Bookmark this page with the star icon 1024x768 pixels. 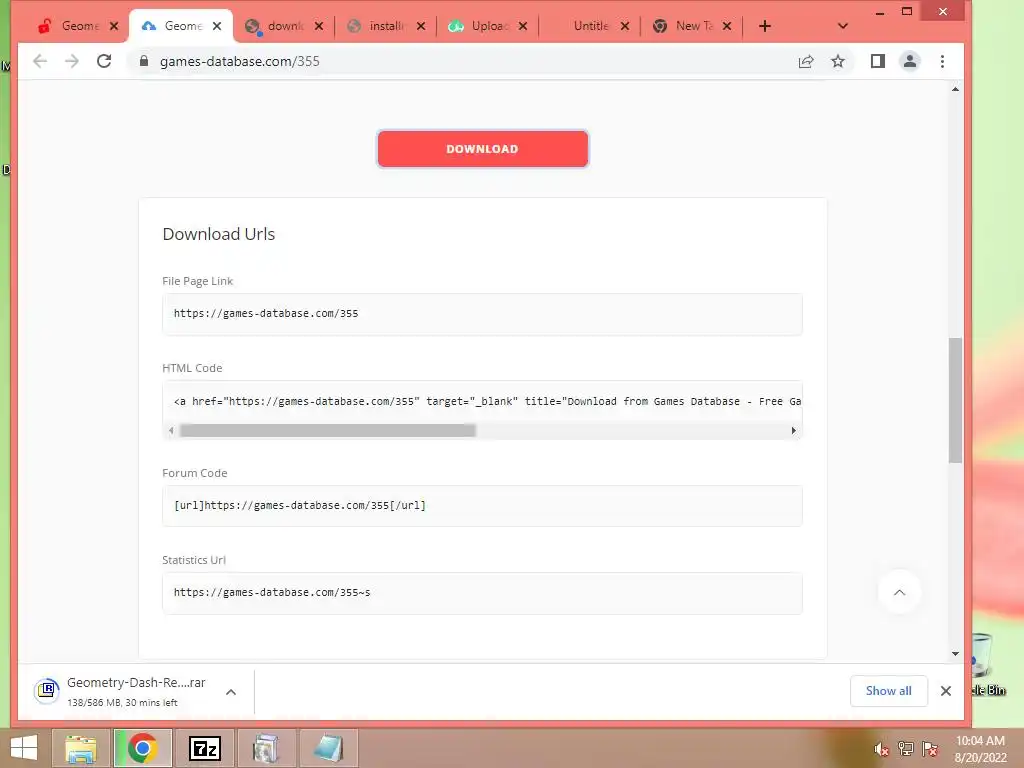[838, 61]
